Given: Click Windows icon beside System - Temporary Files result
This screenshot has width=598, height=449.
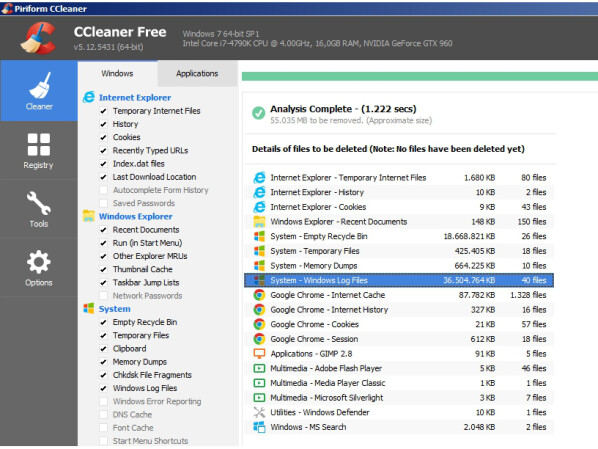Looking at the screenshot, I should tap(259, 251).
